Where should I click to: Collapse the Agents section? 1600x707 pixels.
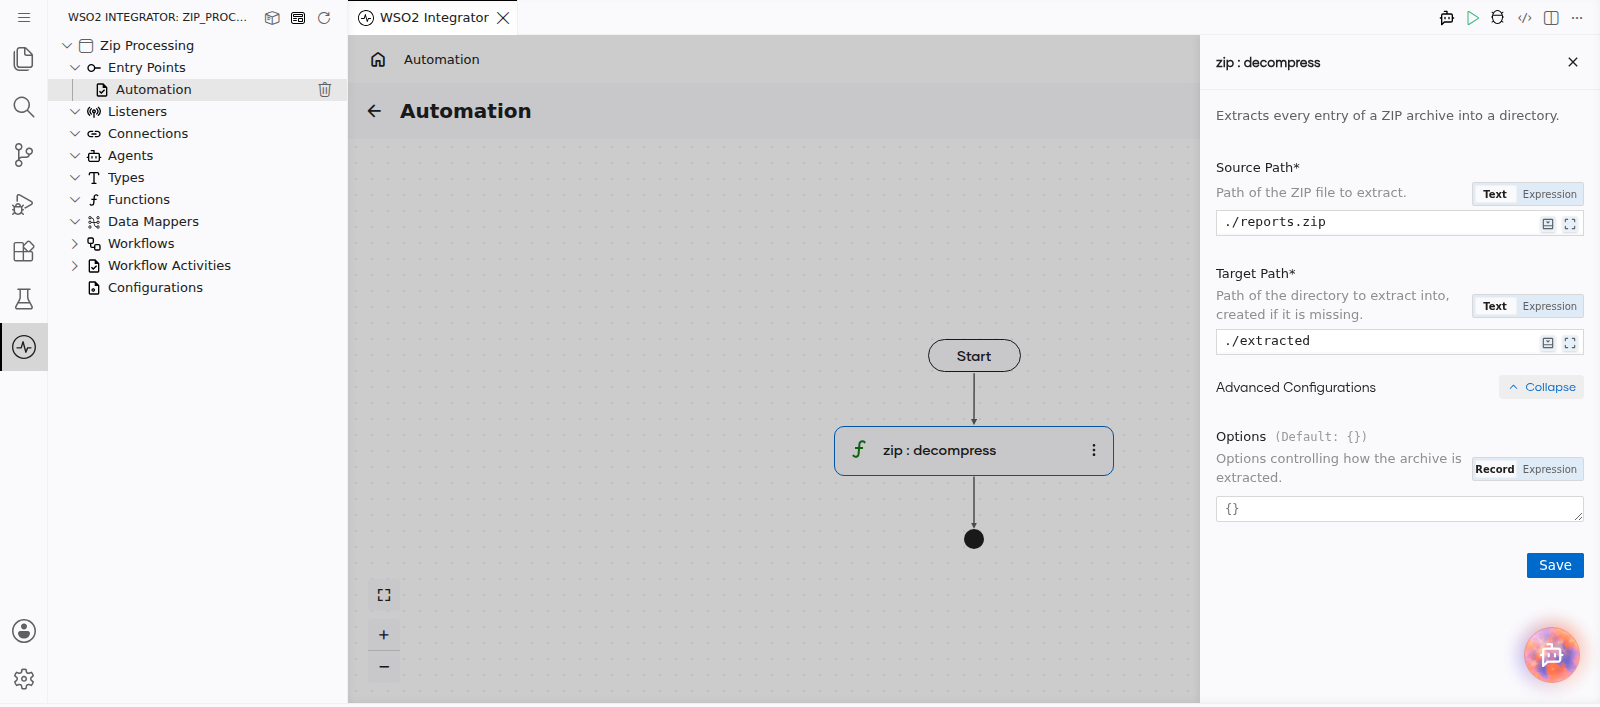[75, 156]
